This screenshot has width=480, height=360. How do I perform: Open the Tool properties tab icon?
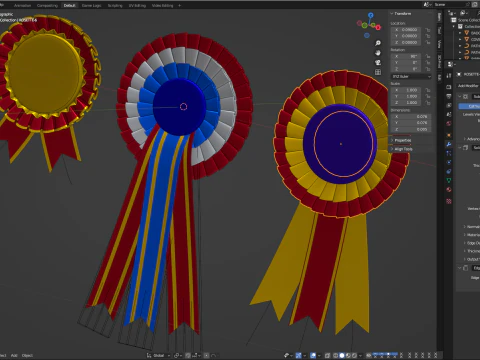click(x=449, y=75)
